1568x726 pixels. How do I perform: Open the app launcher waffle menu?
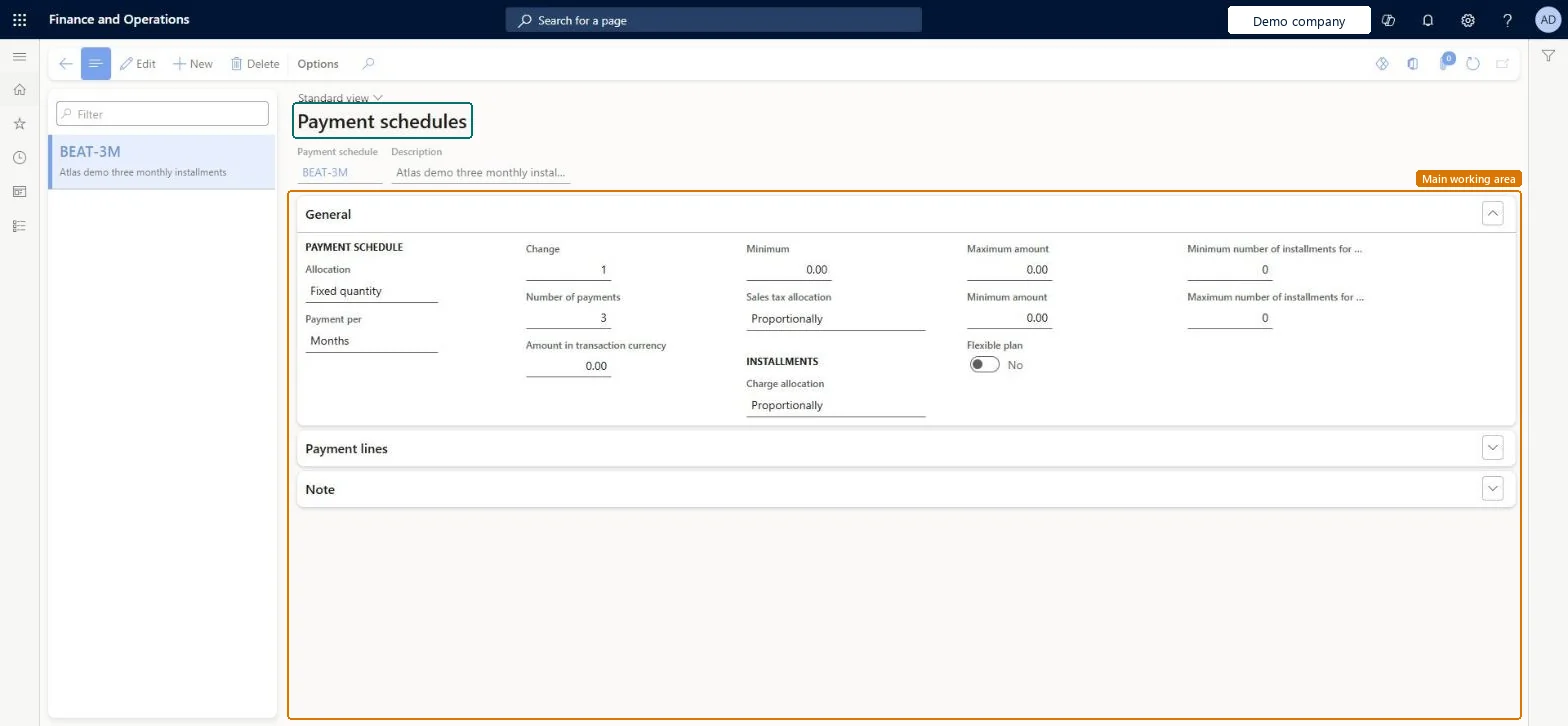coord(19,20)
